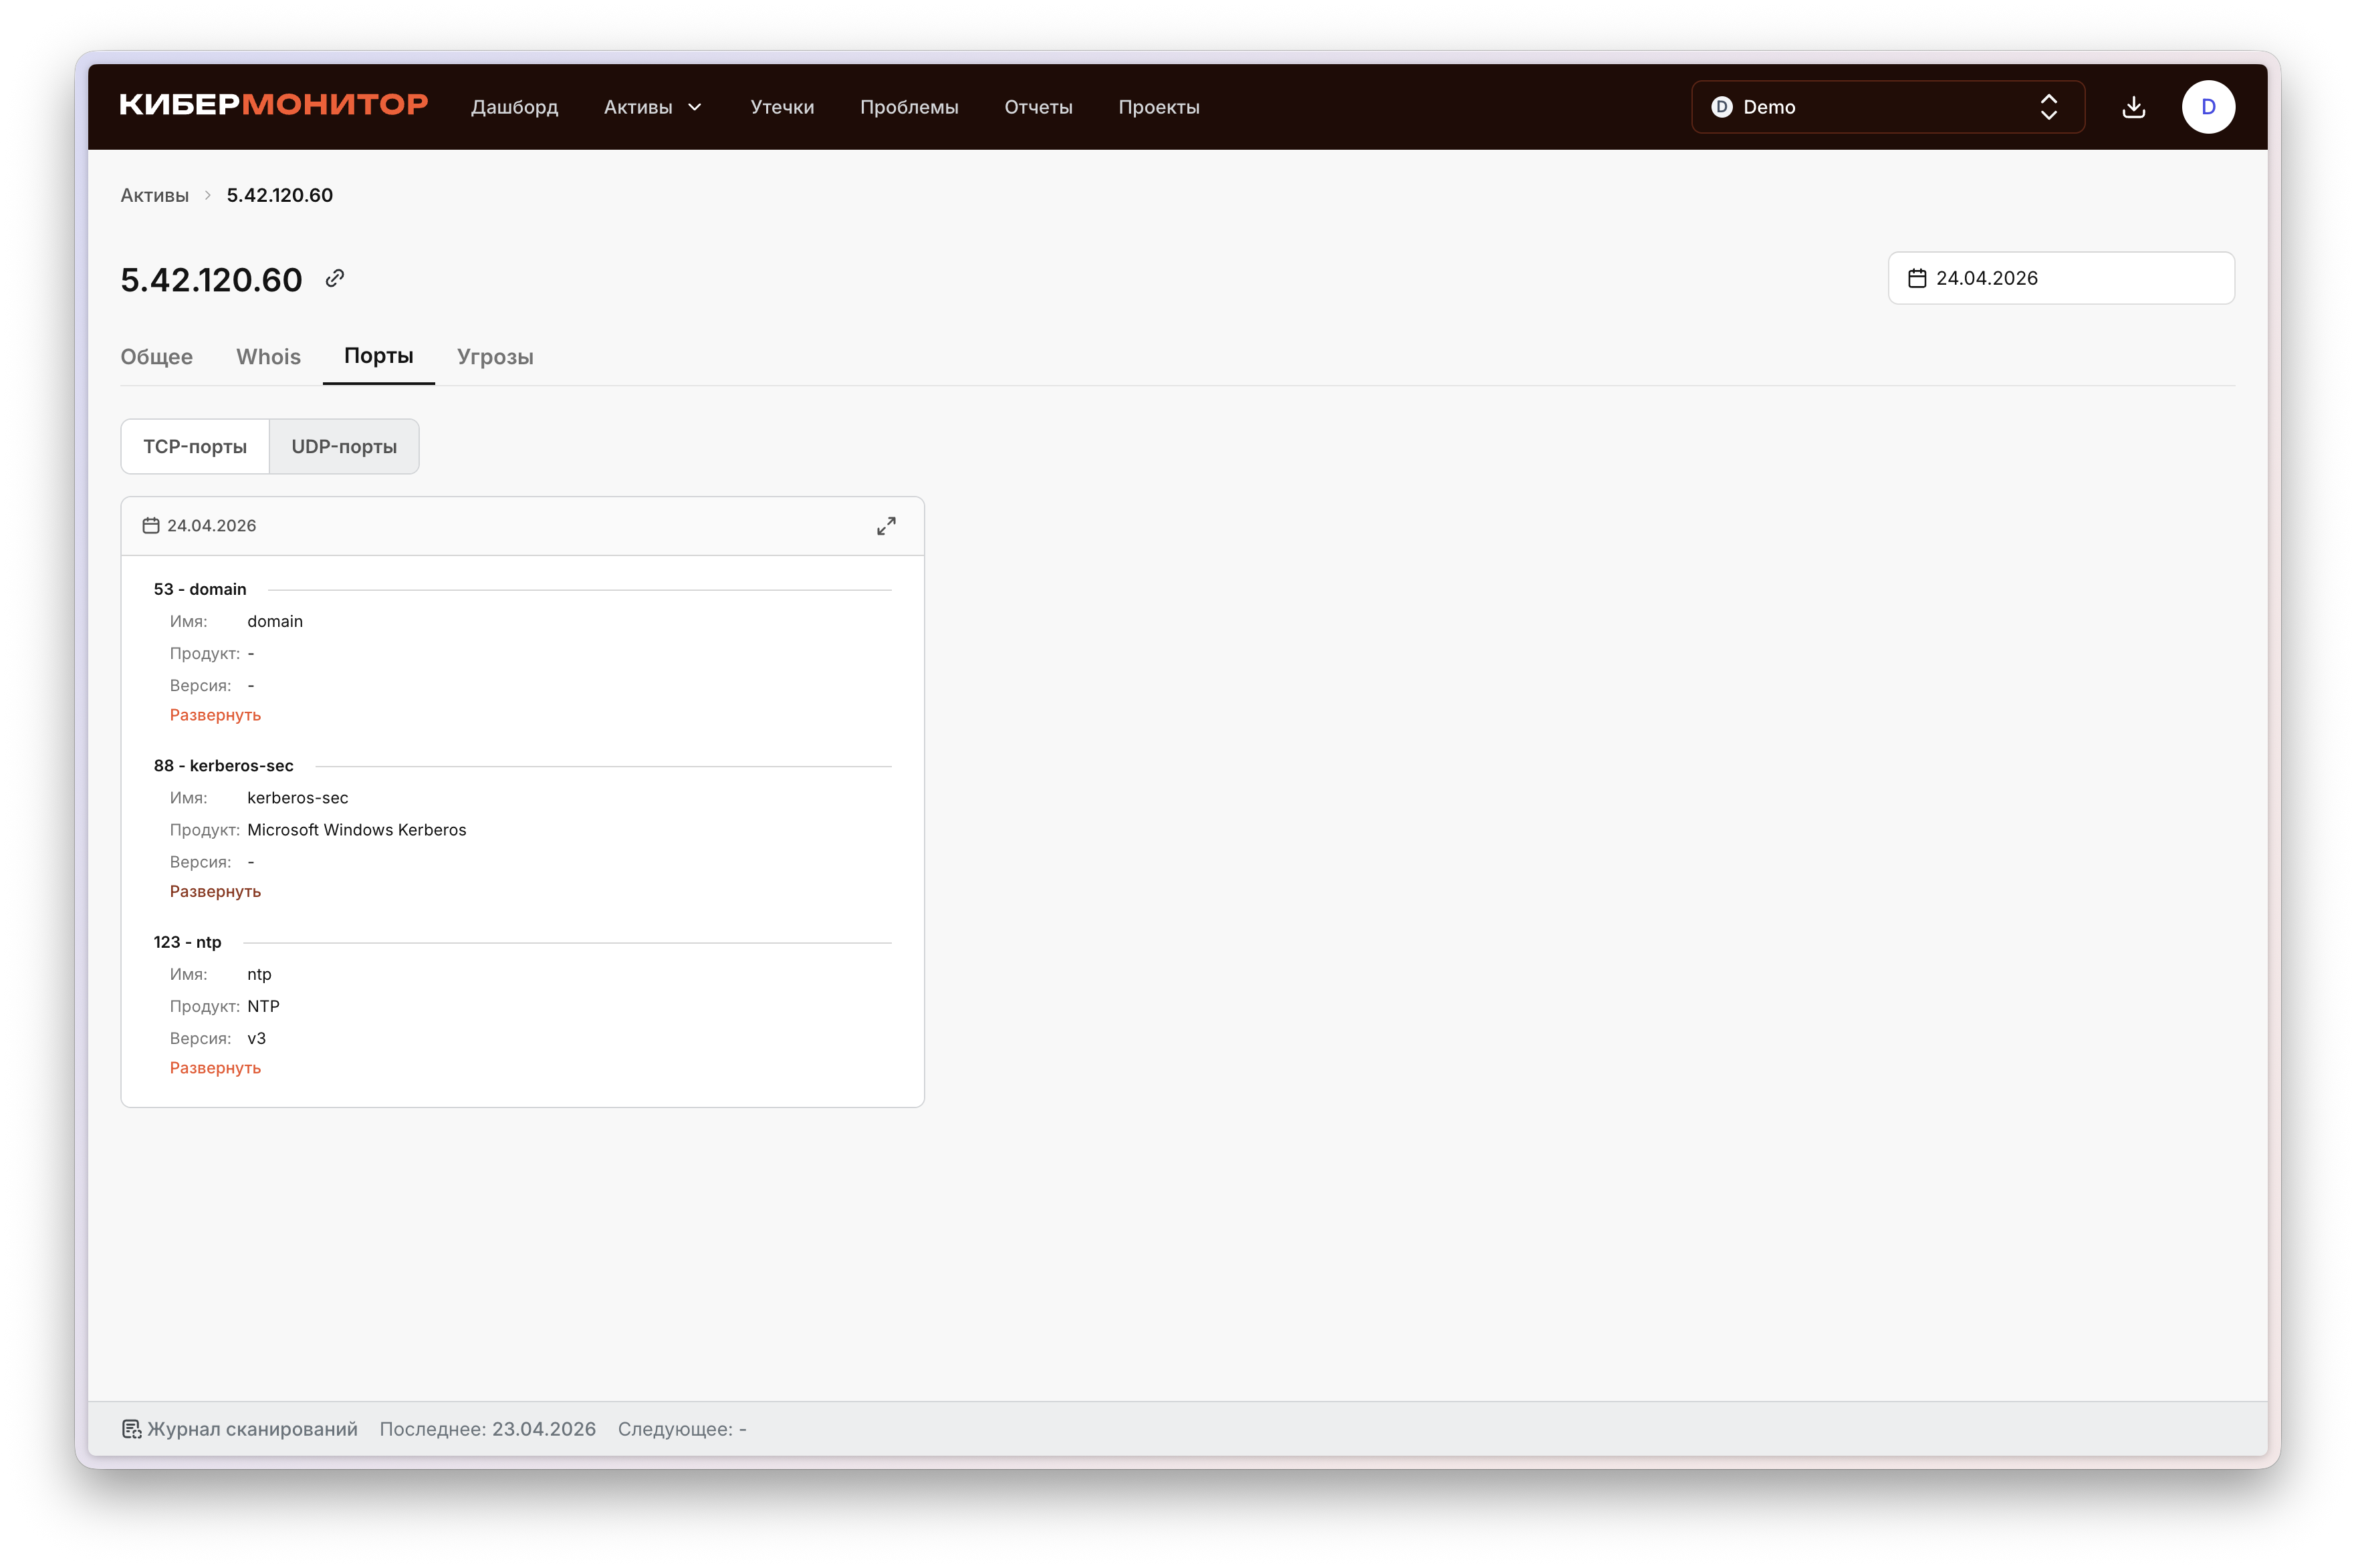The height and width of the screenshot is (1568, 2356).
Task: Click calendar icon in ports card header
Action: click(x=151, y=526)
